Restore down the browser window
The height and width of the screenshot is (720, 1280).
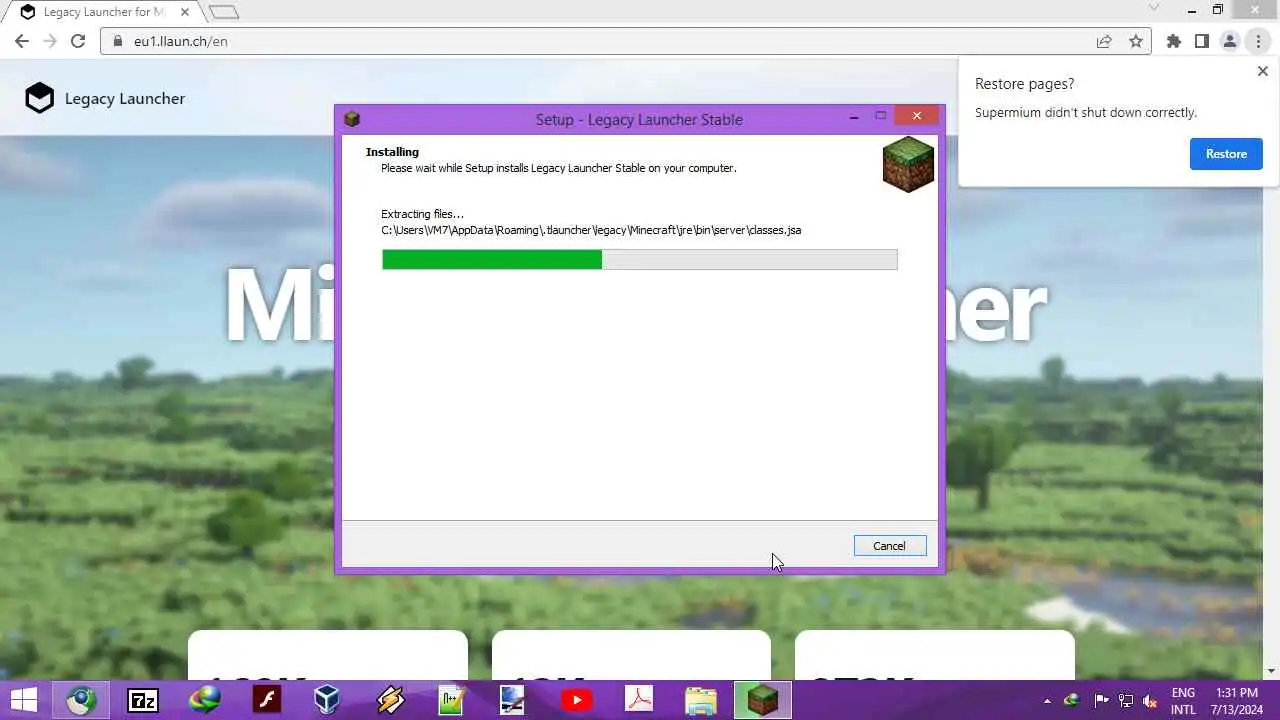[1218, 10]
